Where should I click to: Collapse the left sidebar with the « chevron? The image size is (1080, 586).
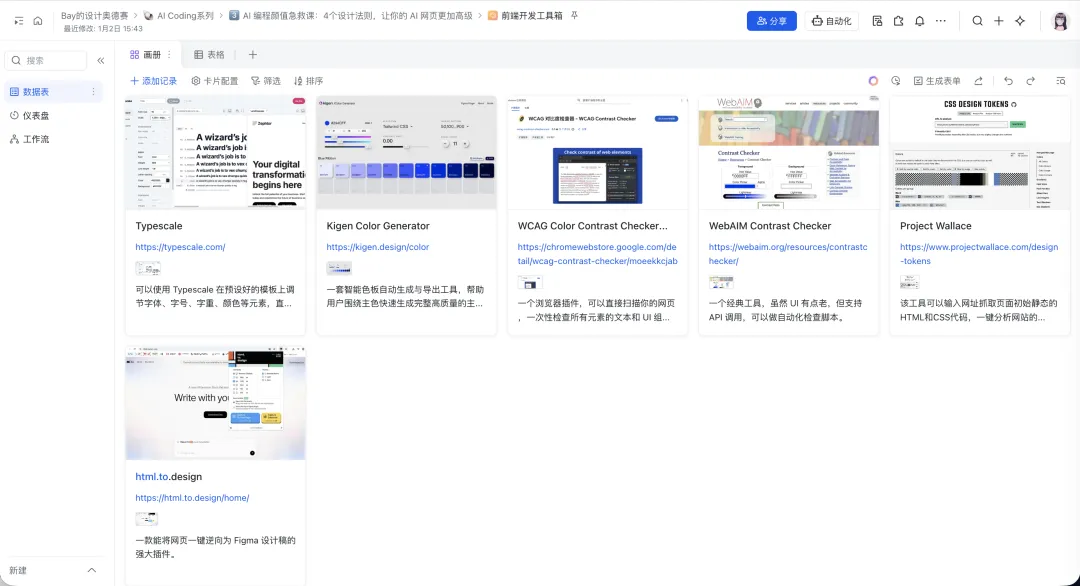[100, 59]
